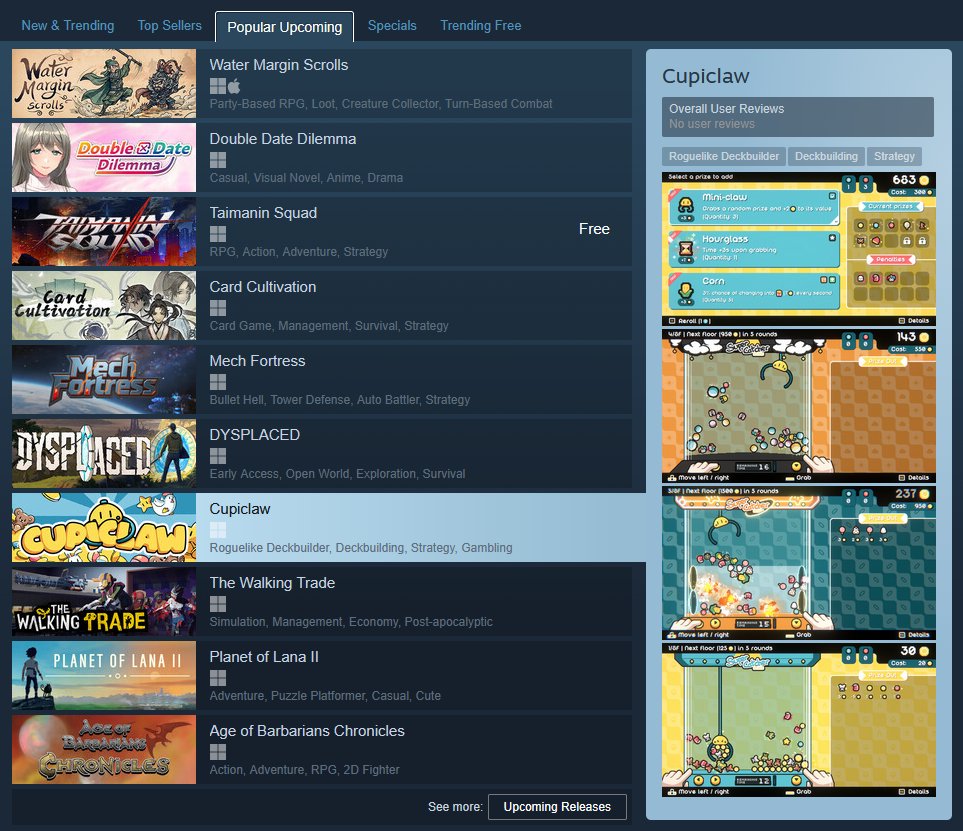Click the Windows icon under Cupiclaw
This screenshot has height=831, width=963.
point(217,530)
